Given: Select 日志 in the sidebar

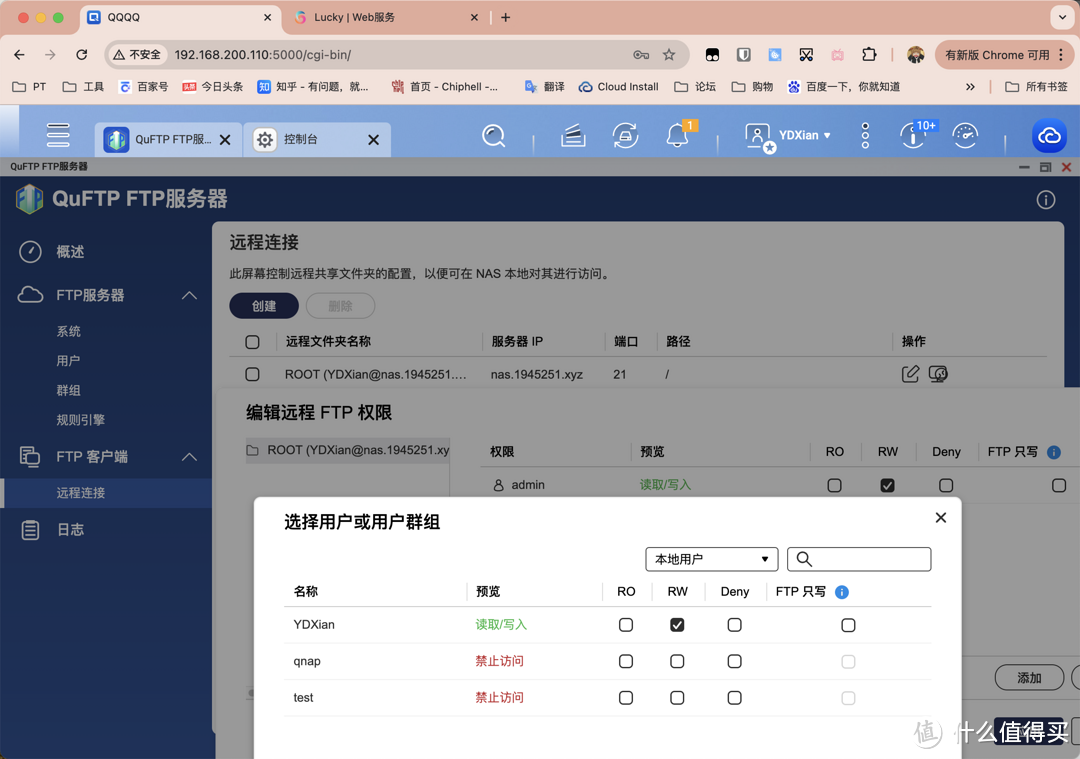Looking at the screenshot, I should [x=70, y=530].
